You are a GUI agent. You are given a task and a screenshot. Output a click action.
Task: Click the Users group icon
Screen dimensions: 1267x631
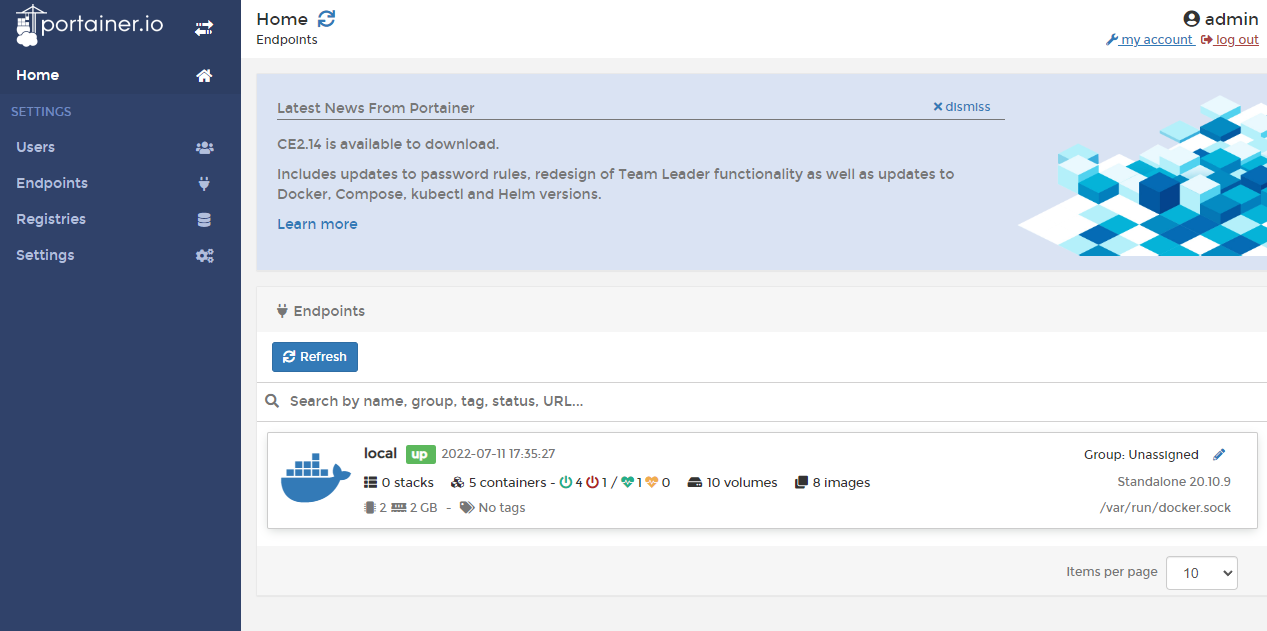[x=204, y=148]
